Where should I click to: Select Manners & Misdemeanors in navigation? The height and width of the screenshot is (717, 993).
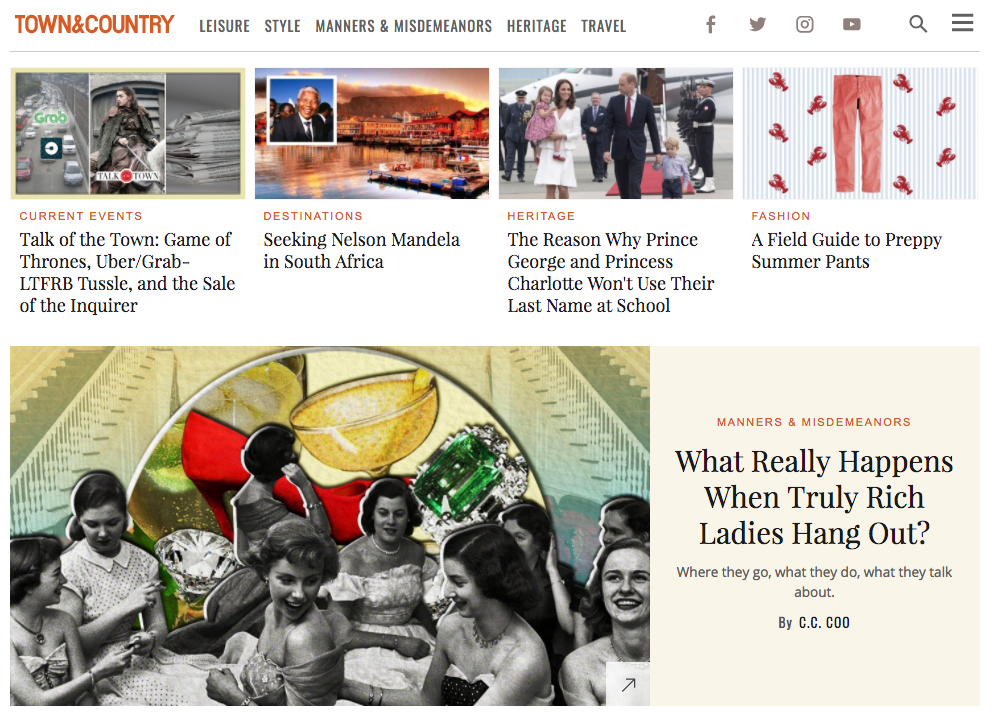403,26
